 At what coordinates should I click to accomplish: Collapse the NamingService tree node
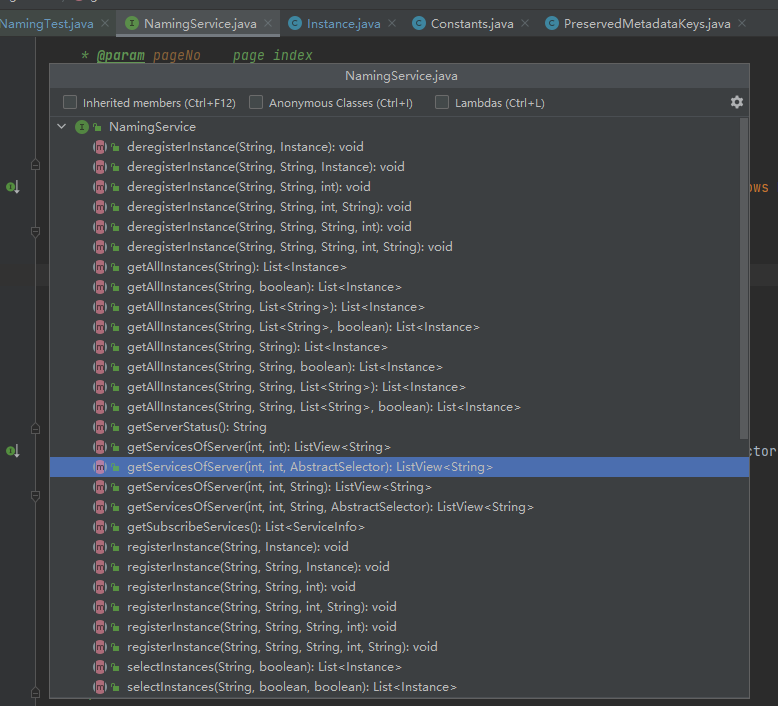click(x=62, y=127)
